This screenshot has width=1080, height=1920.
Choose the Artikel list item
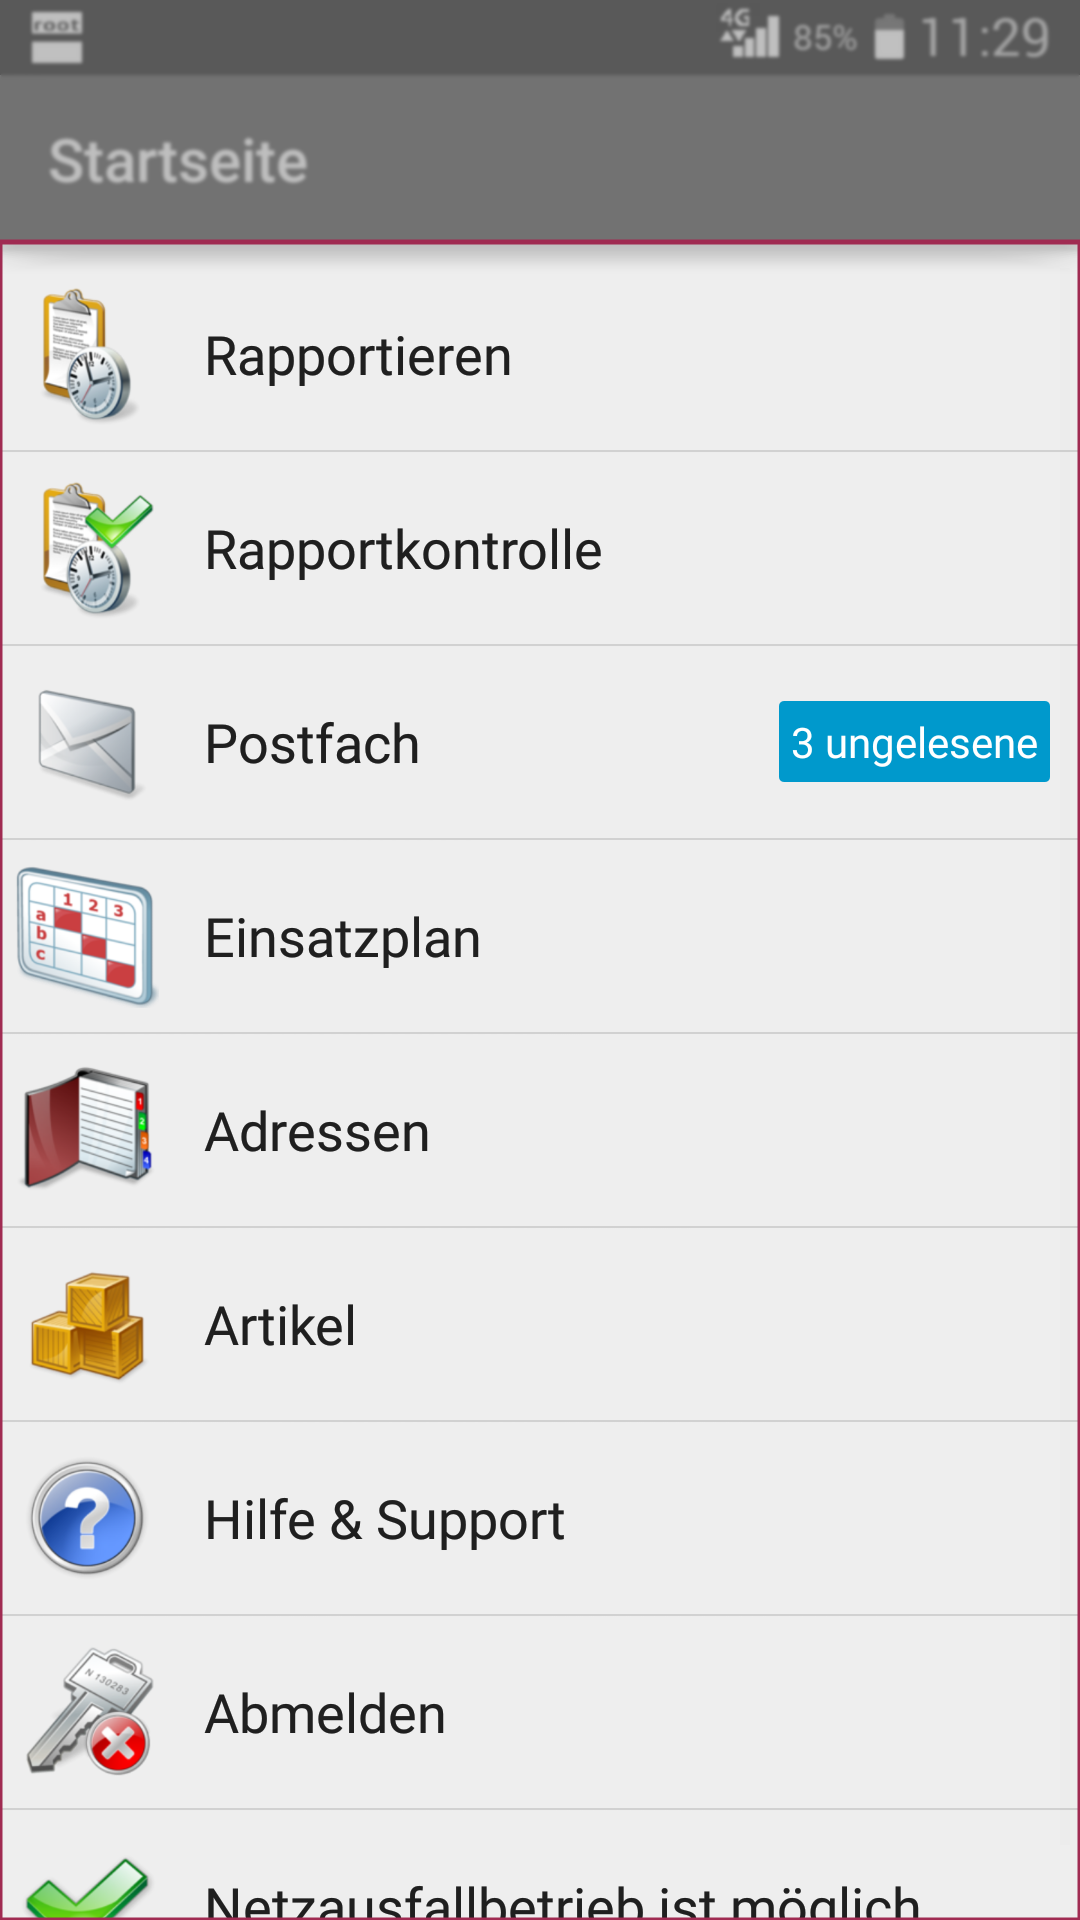[540, 1325]
